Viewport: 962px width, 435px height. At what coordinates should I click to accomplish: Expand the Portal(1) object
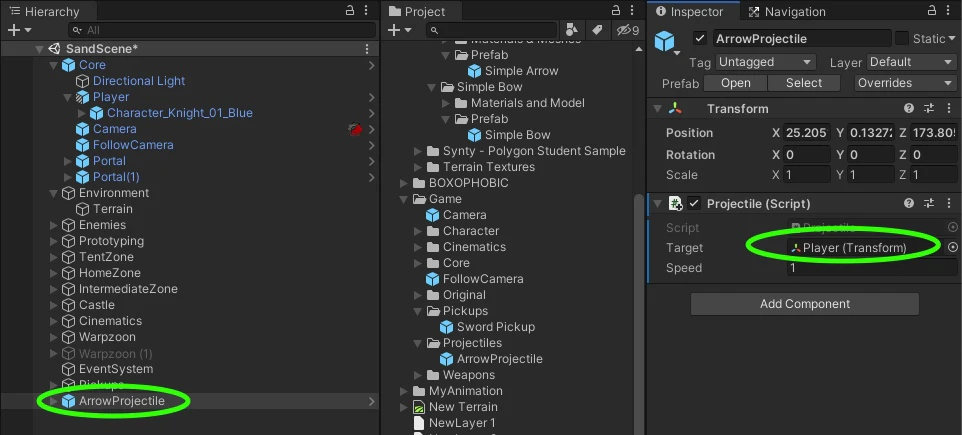(67, 177)
